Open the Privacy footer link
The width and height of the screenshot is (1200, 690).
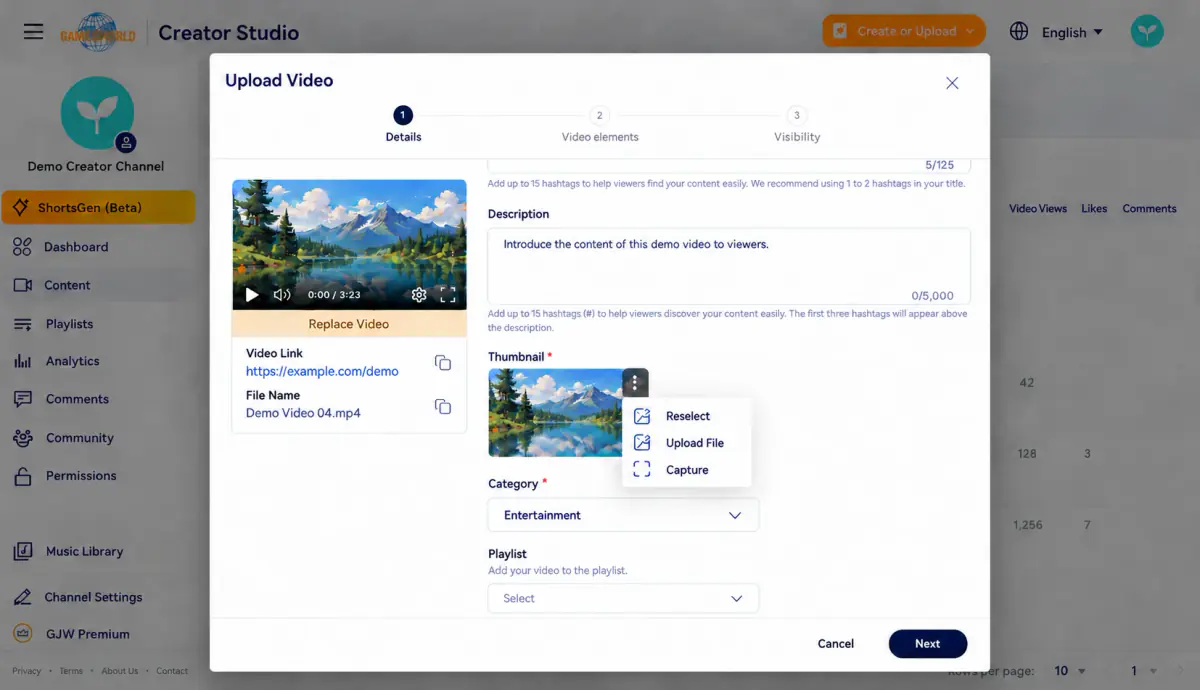27,671
